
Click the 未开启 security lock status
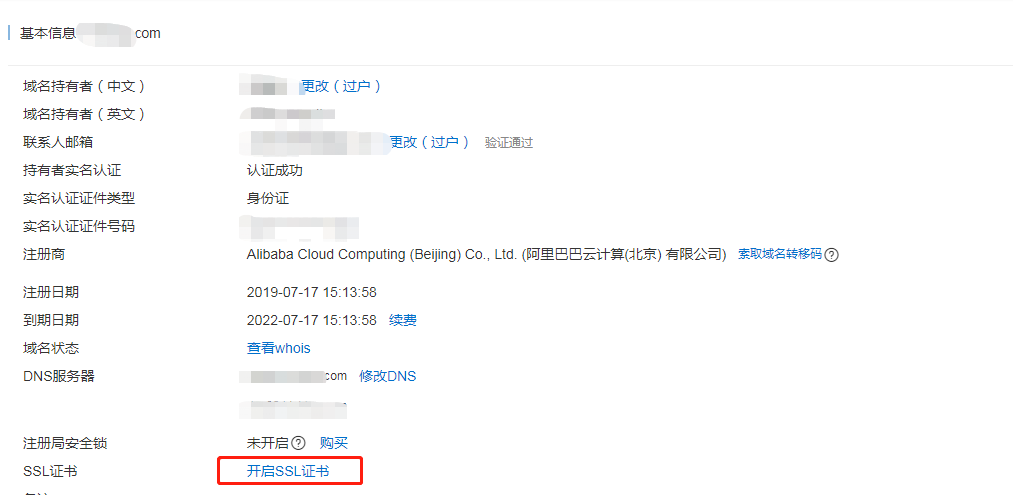pyautogui.click(x=267, y=443)
